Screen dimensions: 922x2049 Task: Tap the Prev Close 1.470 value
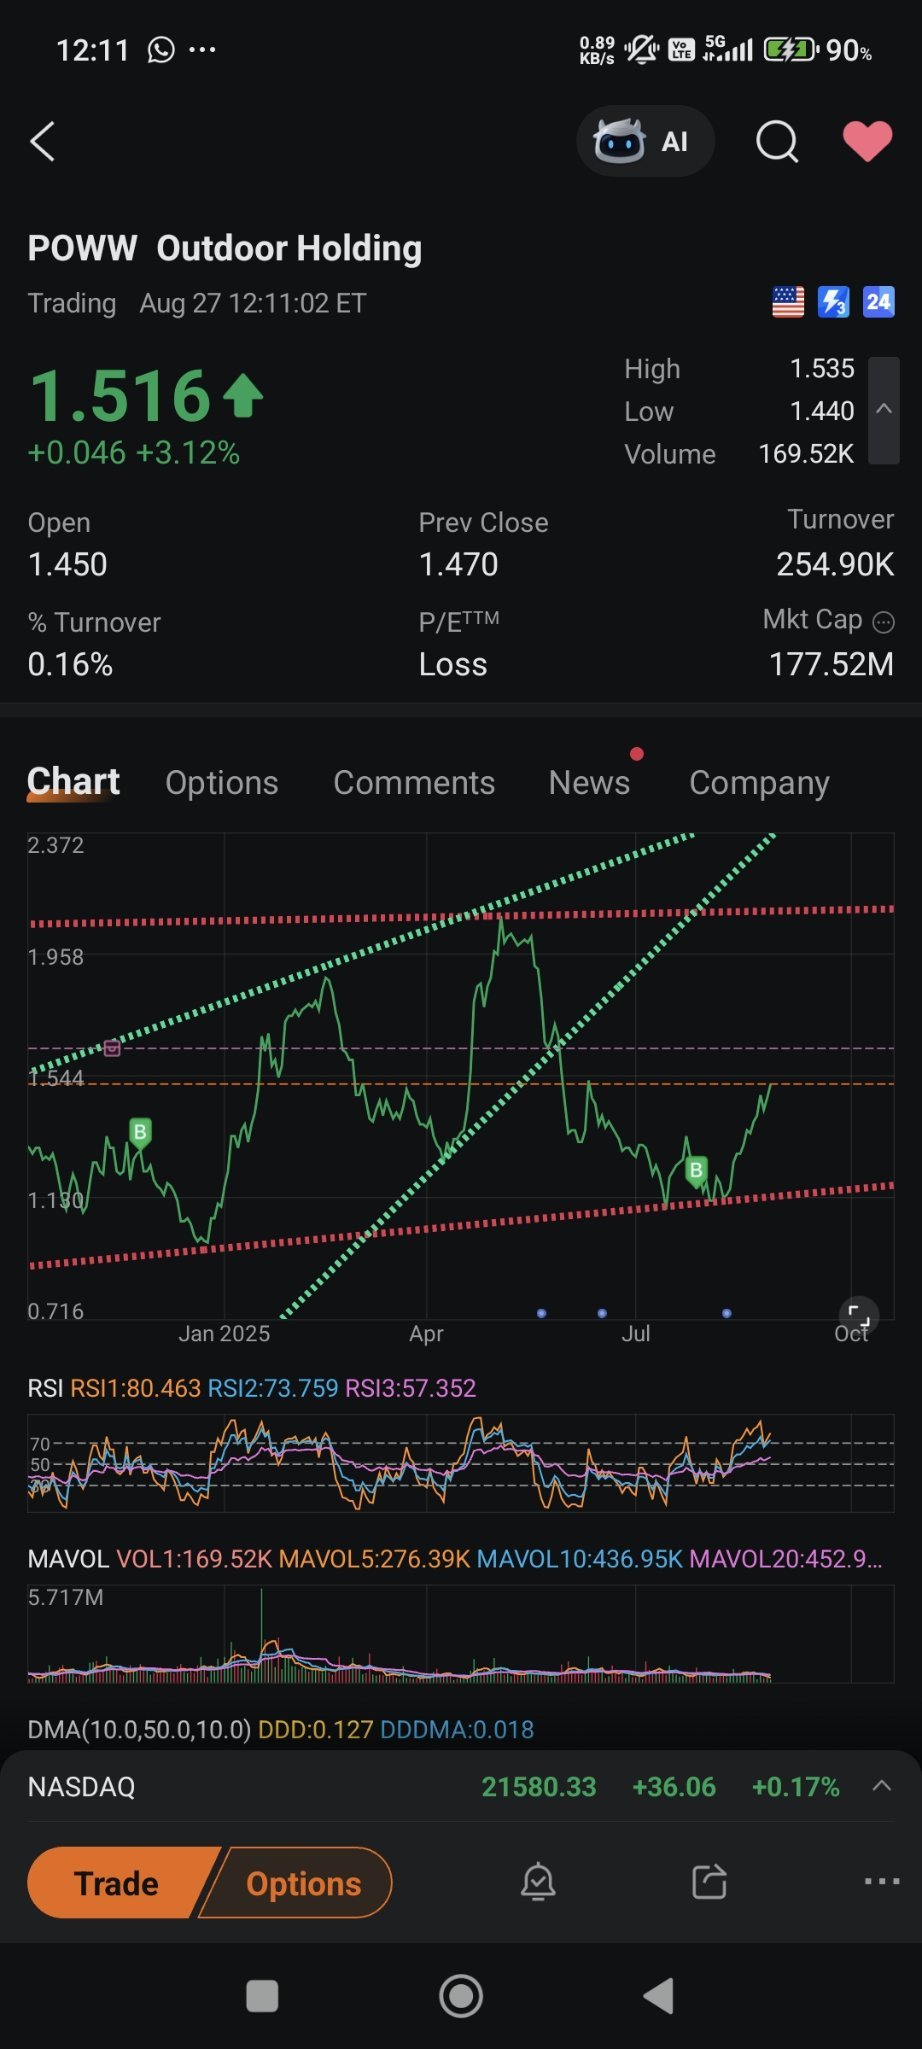458,564
